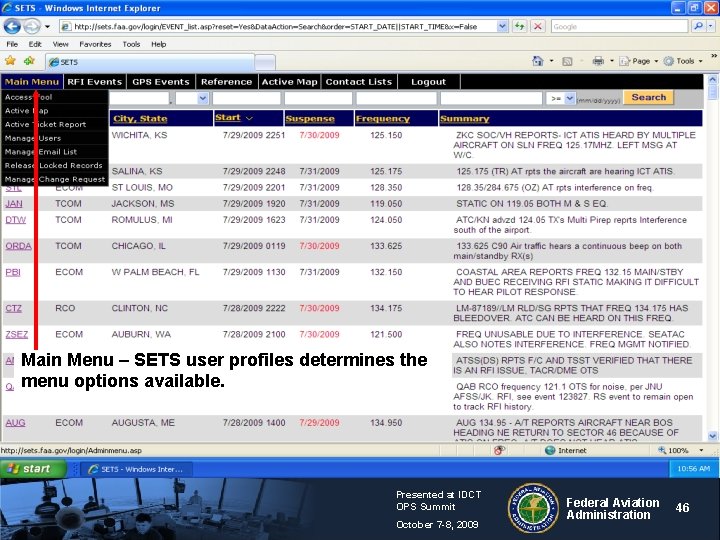Sort by City, State column header
Screen dimensions: 720x540
[140, 118]
